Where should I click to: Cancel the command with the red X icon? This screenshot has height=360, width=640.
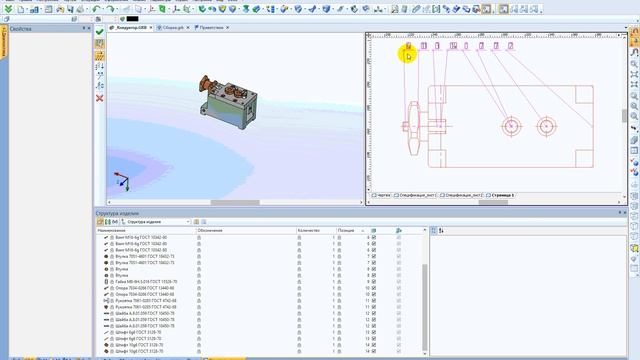pyautogui.click(x=100, y=98)
